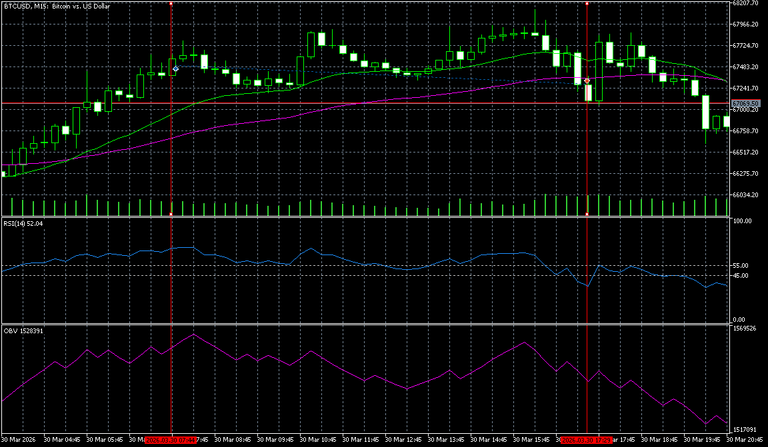
Task: Click the red date label 2026.03.30 17:29
Action: tap(586, 440)
